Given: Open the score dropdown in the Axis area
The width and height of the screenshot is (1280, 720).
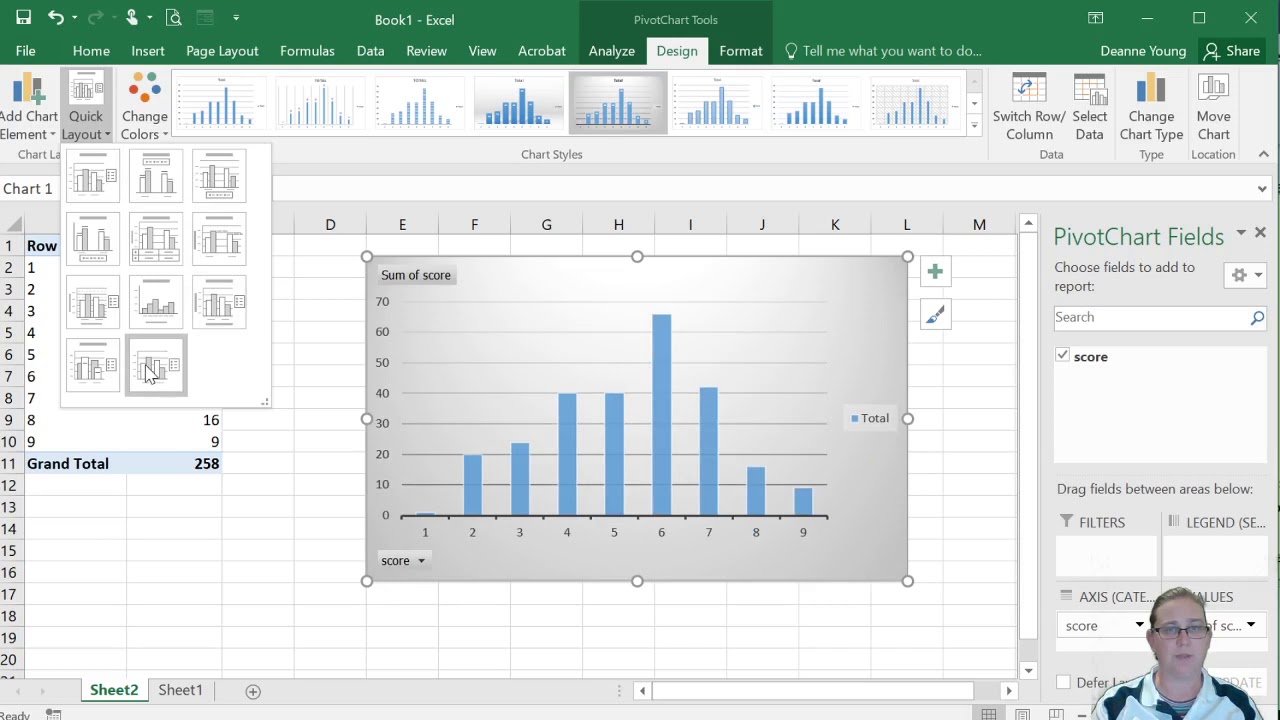Looking at the screenshot, I should [1139, 626].
